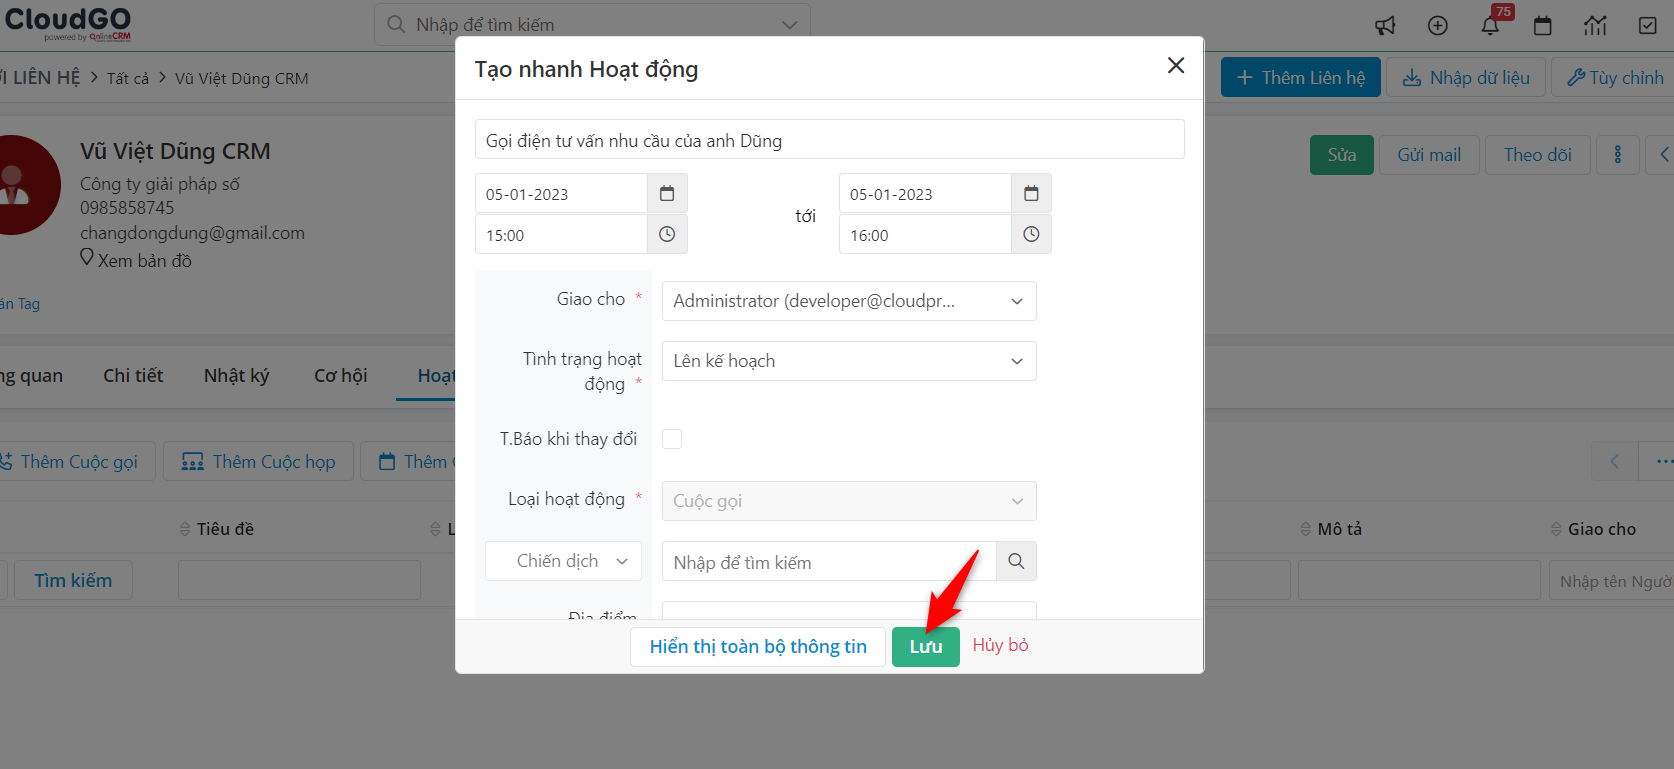Expand the Giao cho dropdown
The width and height of the screenshot is (1674, 769).
(848, 301)
